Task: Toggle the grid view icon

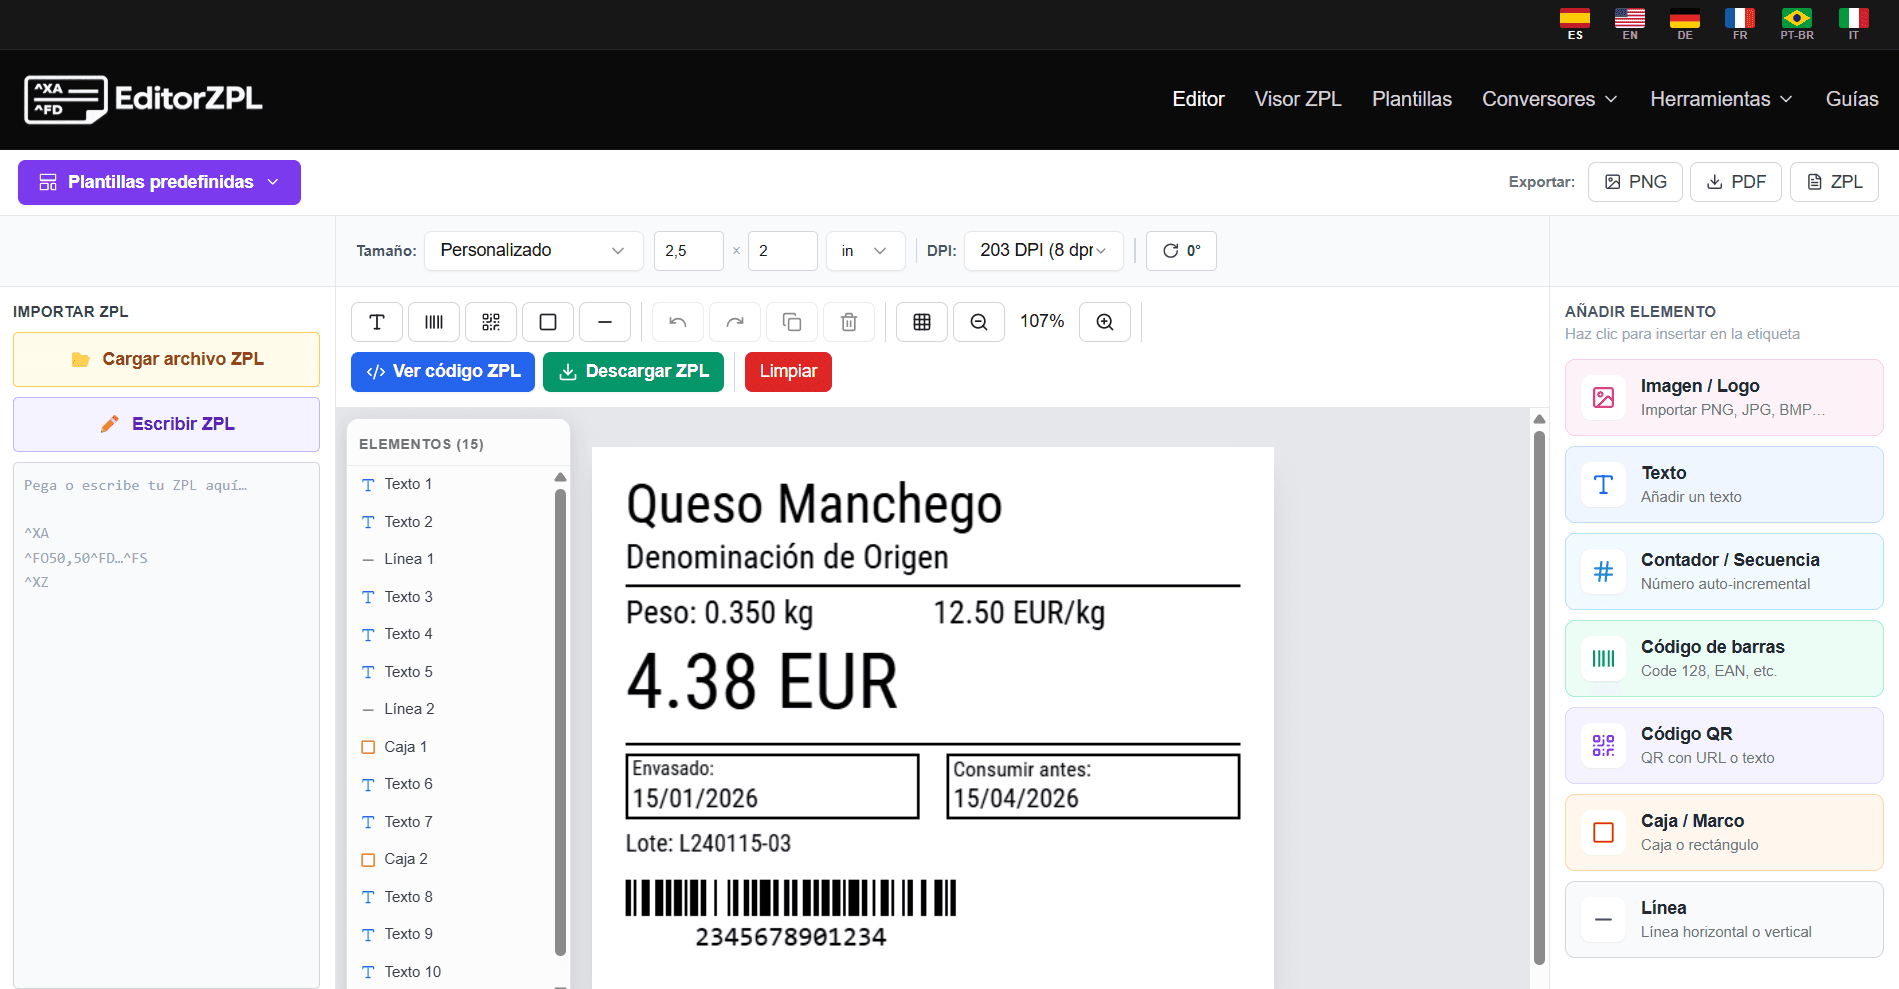Action: (922, 322)
